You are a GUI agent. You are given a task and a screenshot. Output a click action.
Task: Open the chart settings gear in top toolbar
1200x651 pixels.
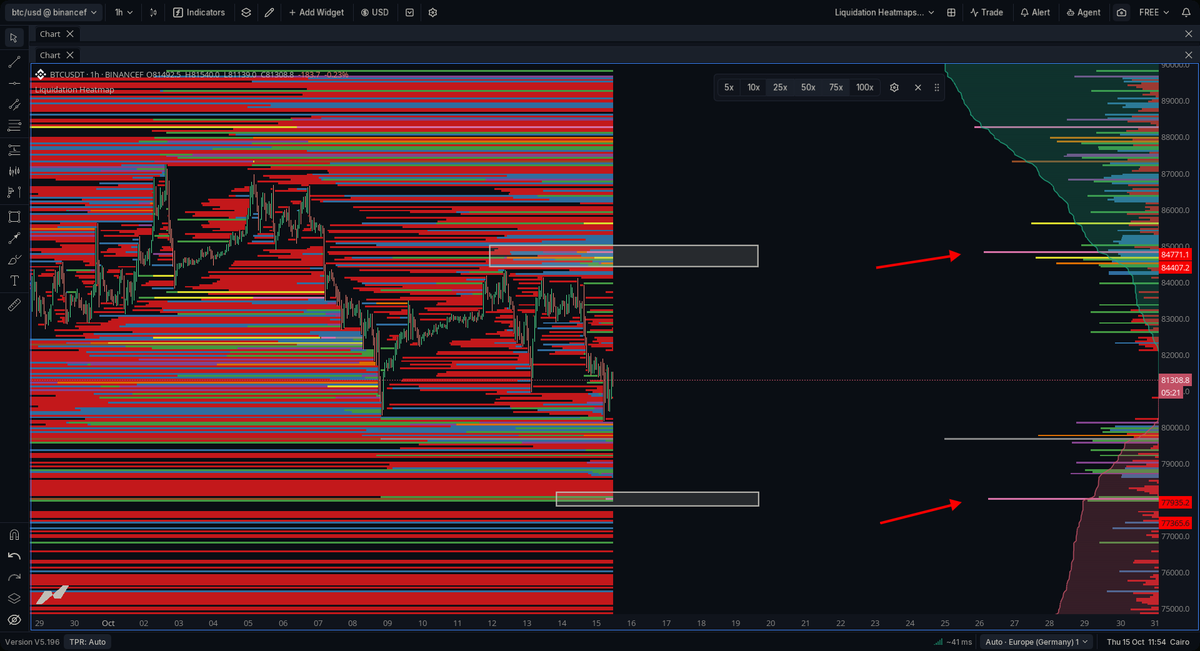(433, 13)
